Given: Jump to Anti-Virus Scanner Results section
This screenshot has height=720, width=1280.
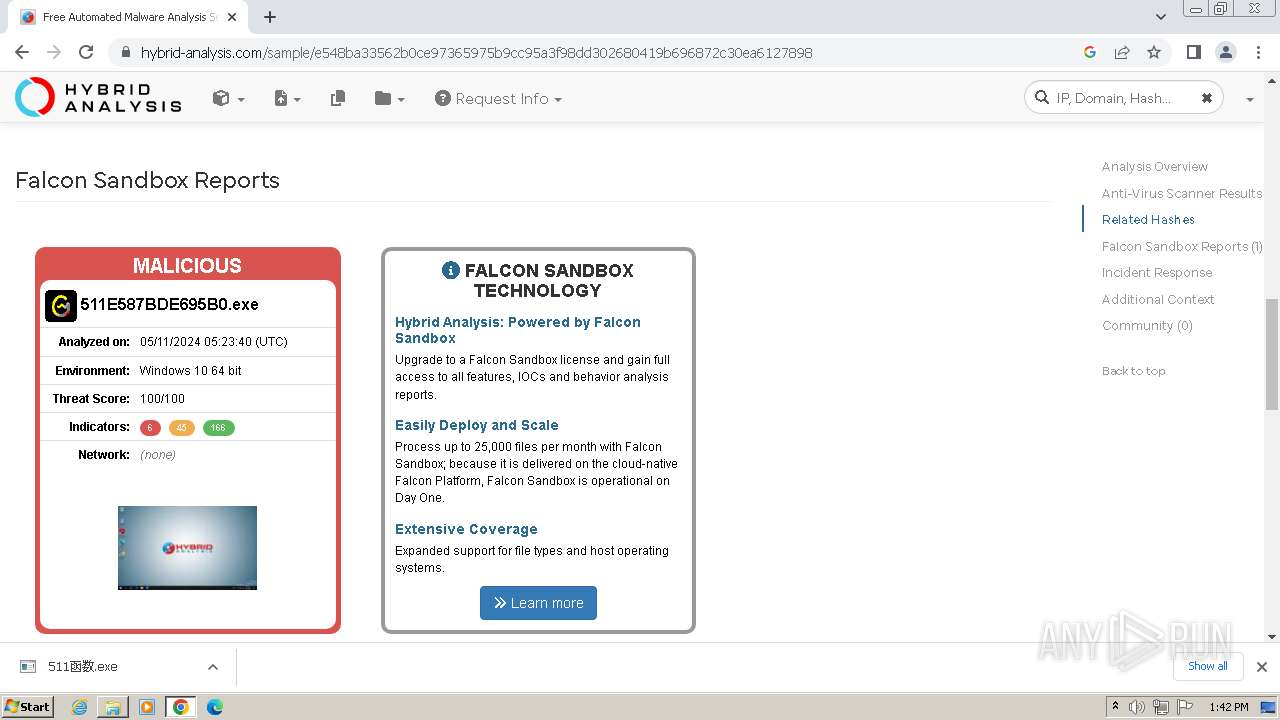Looking at the screenshot, I should [x=1182, y=193].
